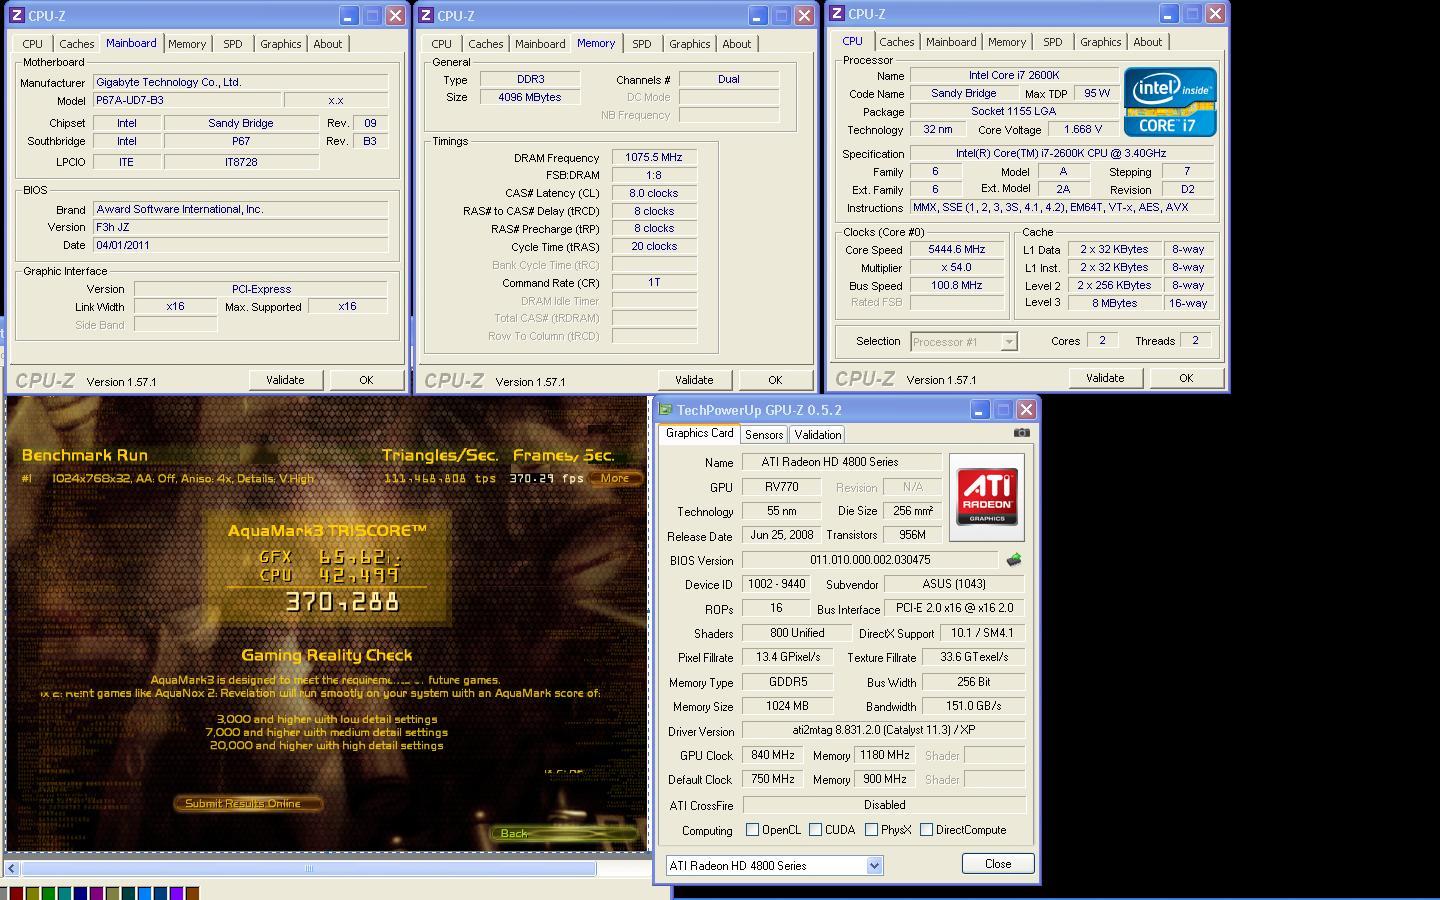The height and width of the screenshot is (900, 1440).
Task: Open Graphics tab in the CPU tab window
Action: tap(1101, 42)
